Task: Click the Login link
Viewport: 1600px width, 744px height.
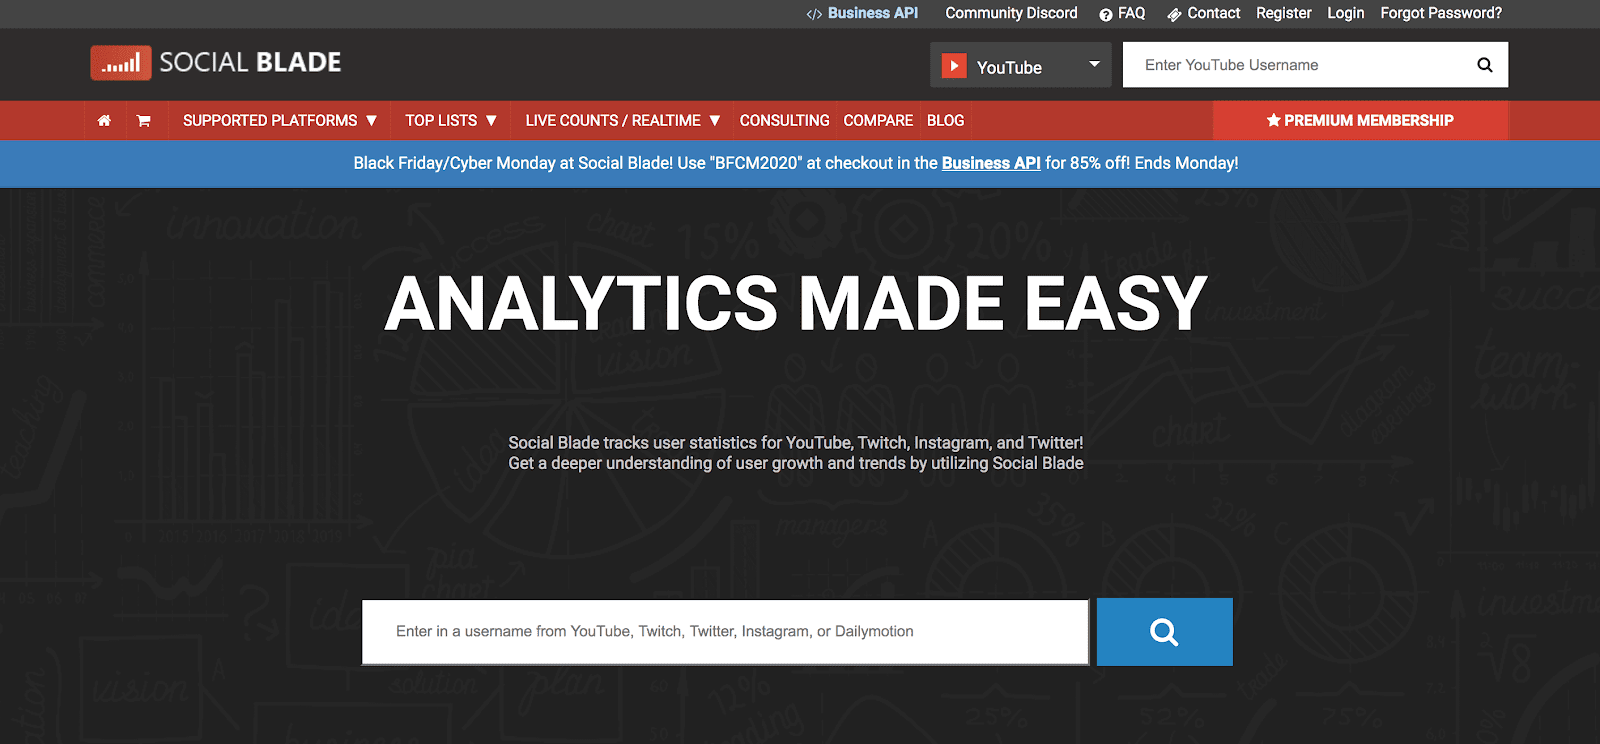Action: click(1346, 13)
